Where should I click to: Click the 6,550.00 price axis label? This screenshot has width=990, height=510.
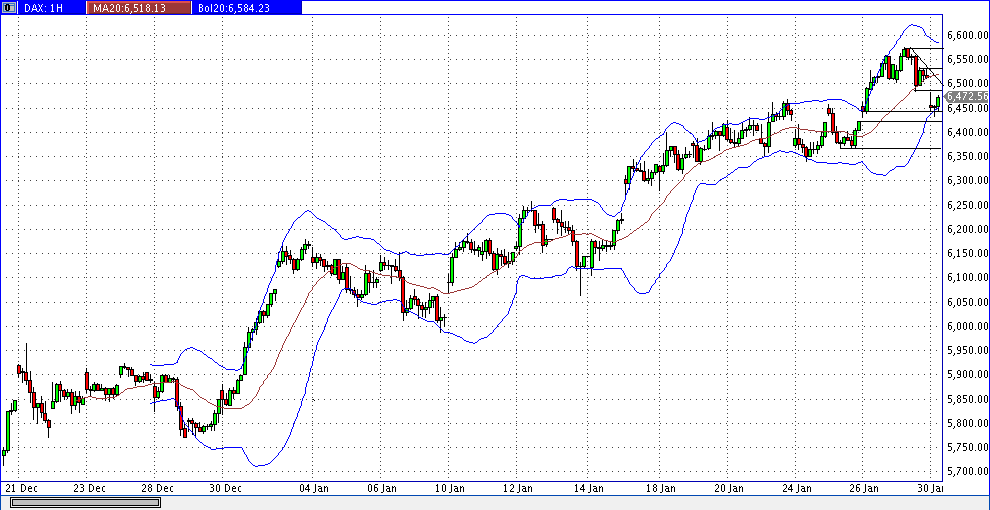coord(967,59)
